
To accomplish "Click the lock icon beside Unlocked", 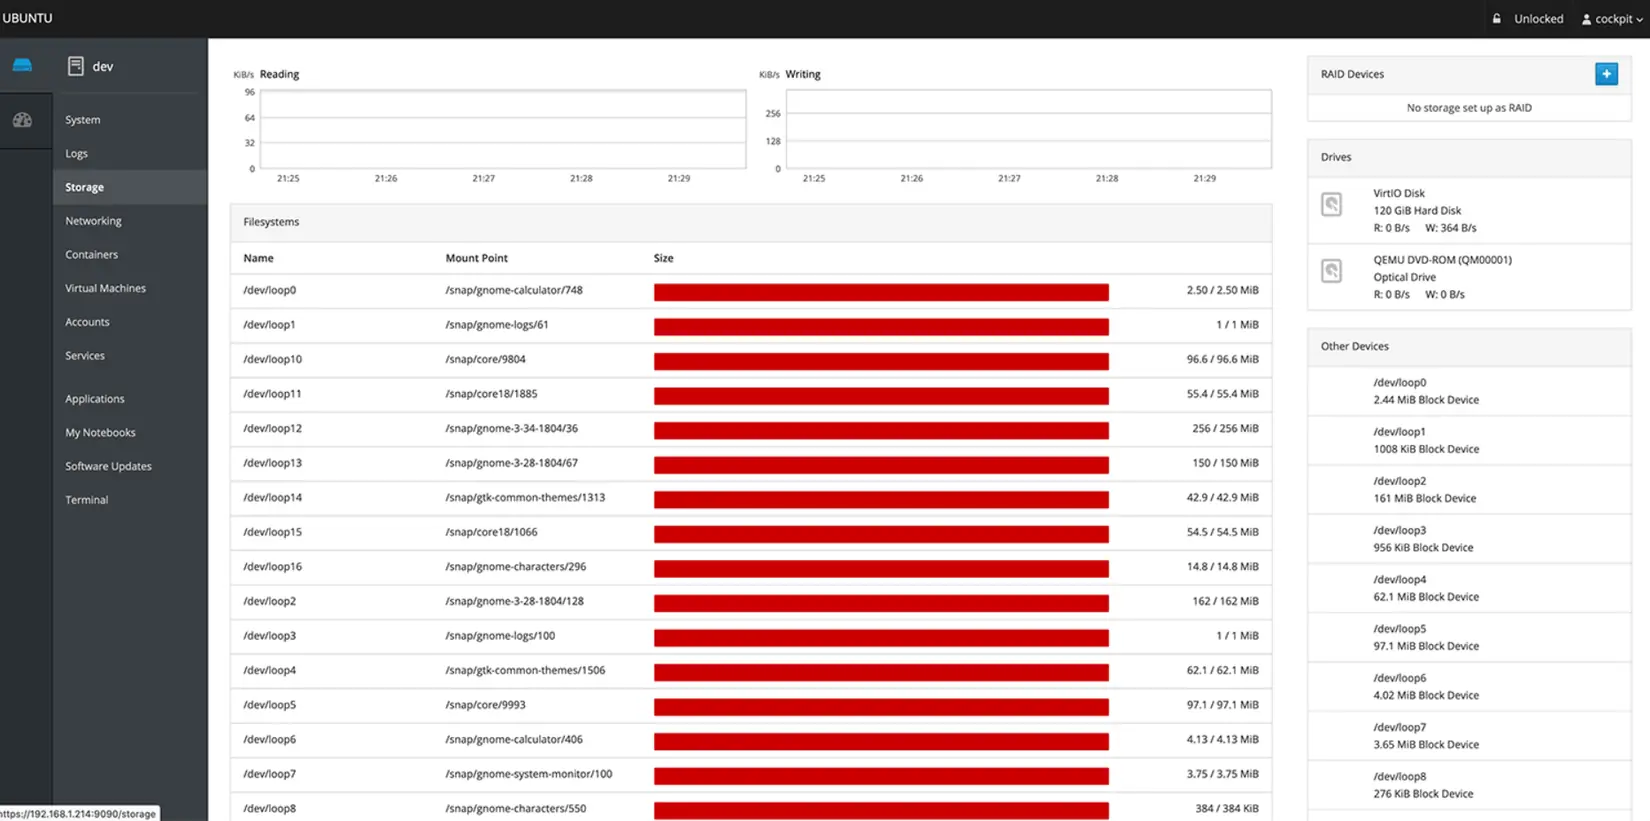I will click(x=1497, y=19).
